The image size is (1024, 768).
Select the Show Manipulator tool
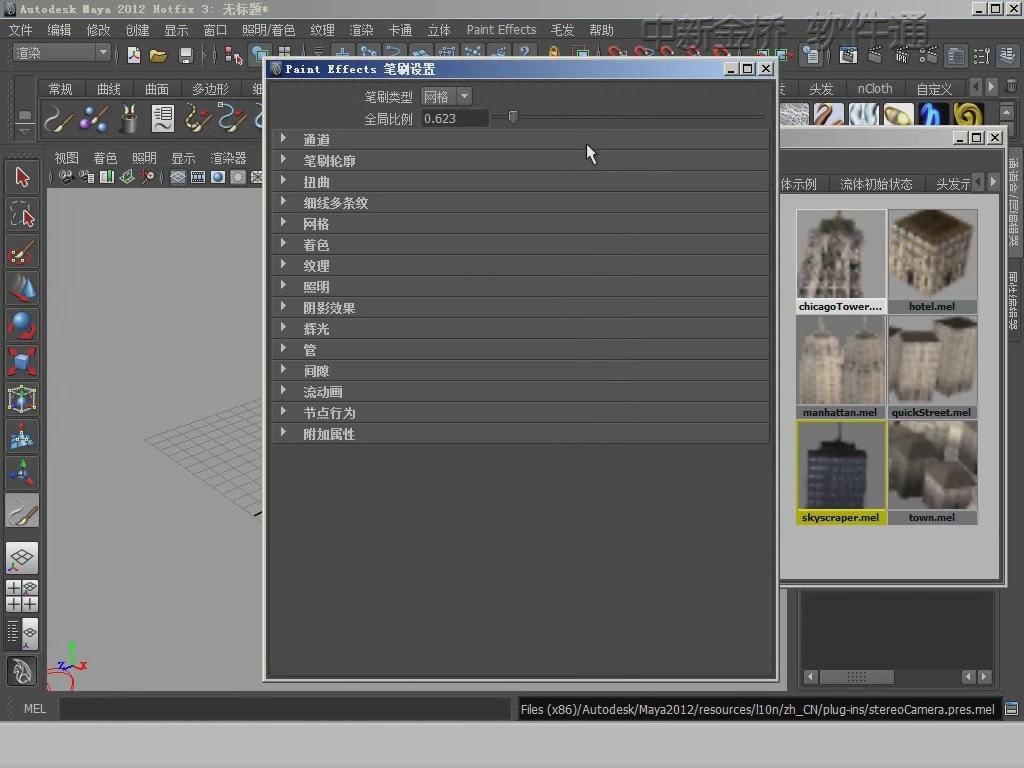pos(22,472)
